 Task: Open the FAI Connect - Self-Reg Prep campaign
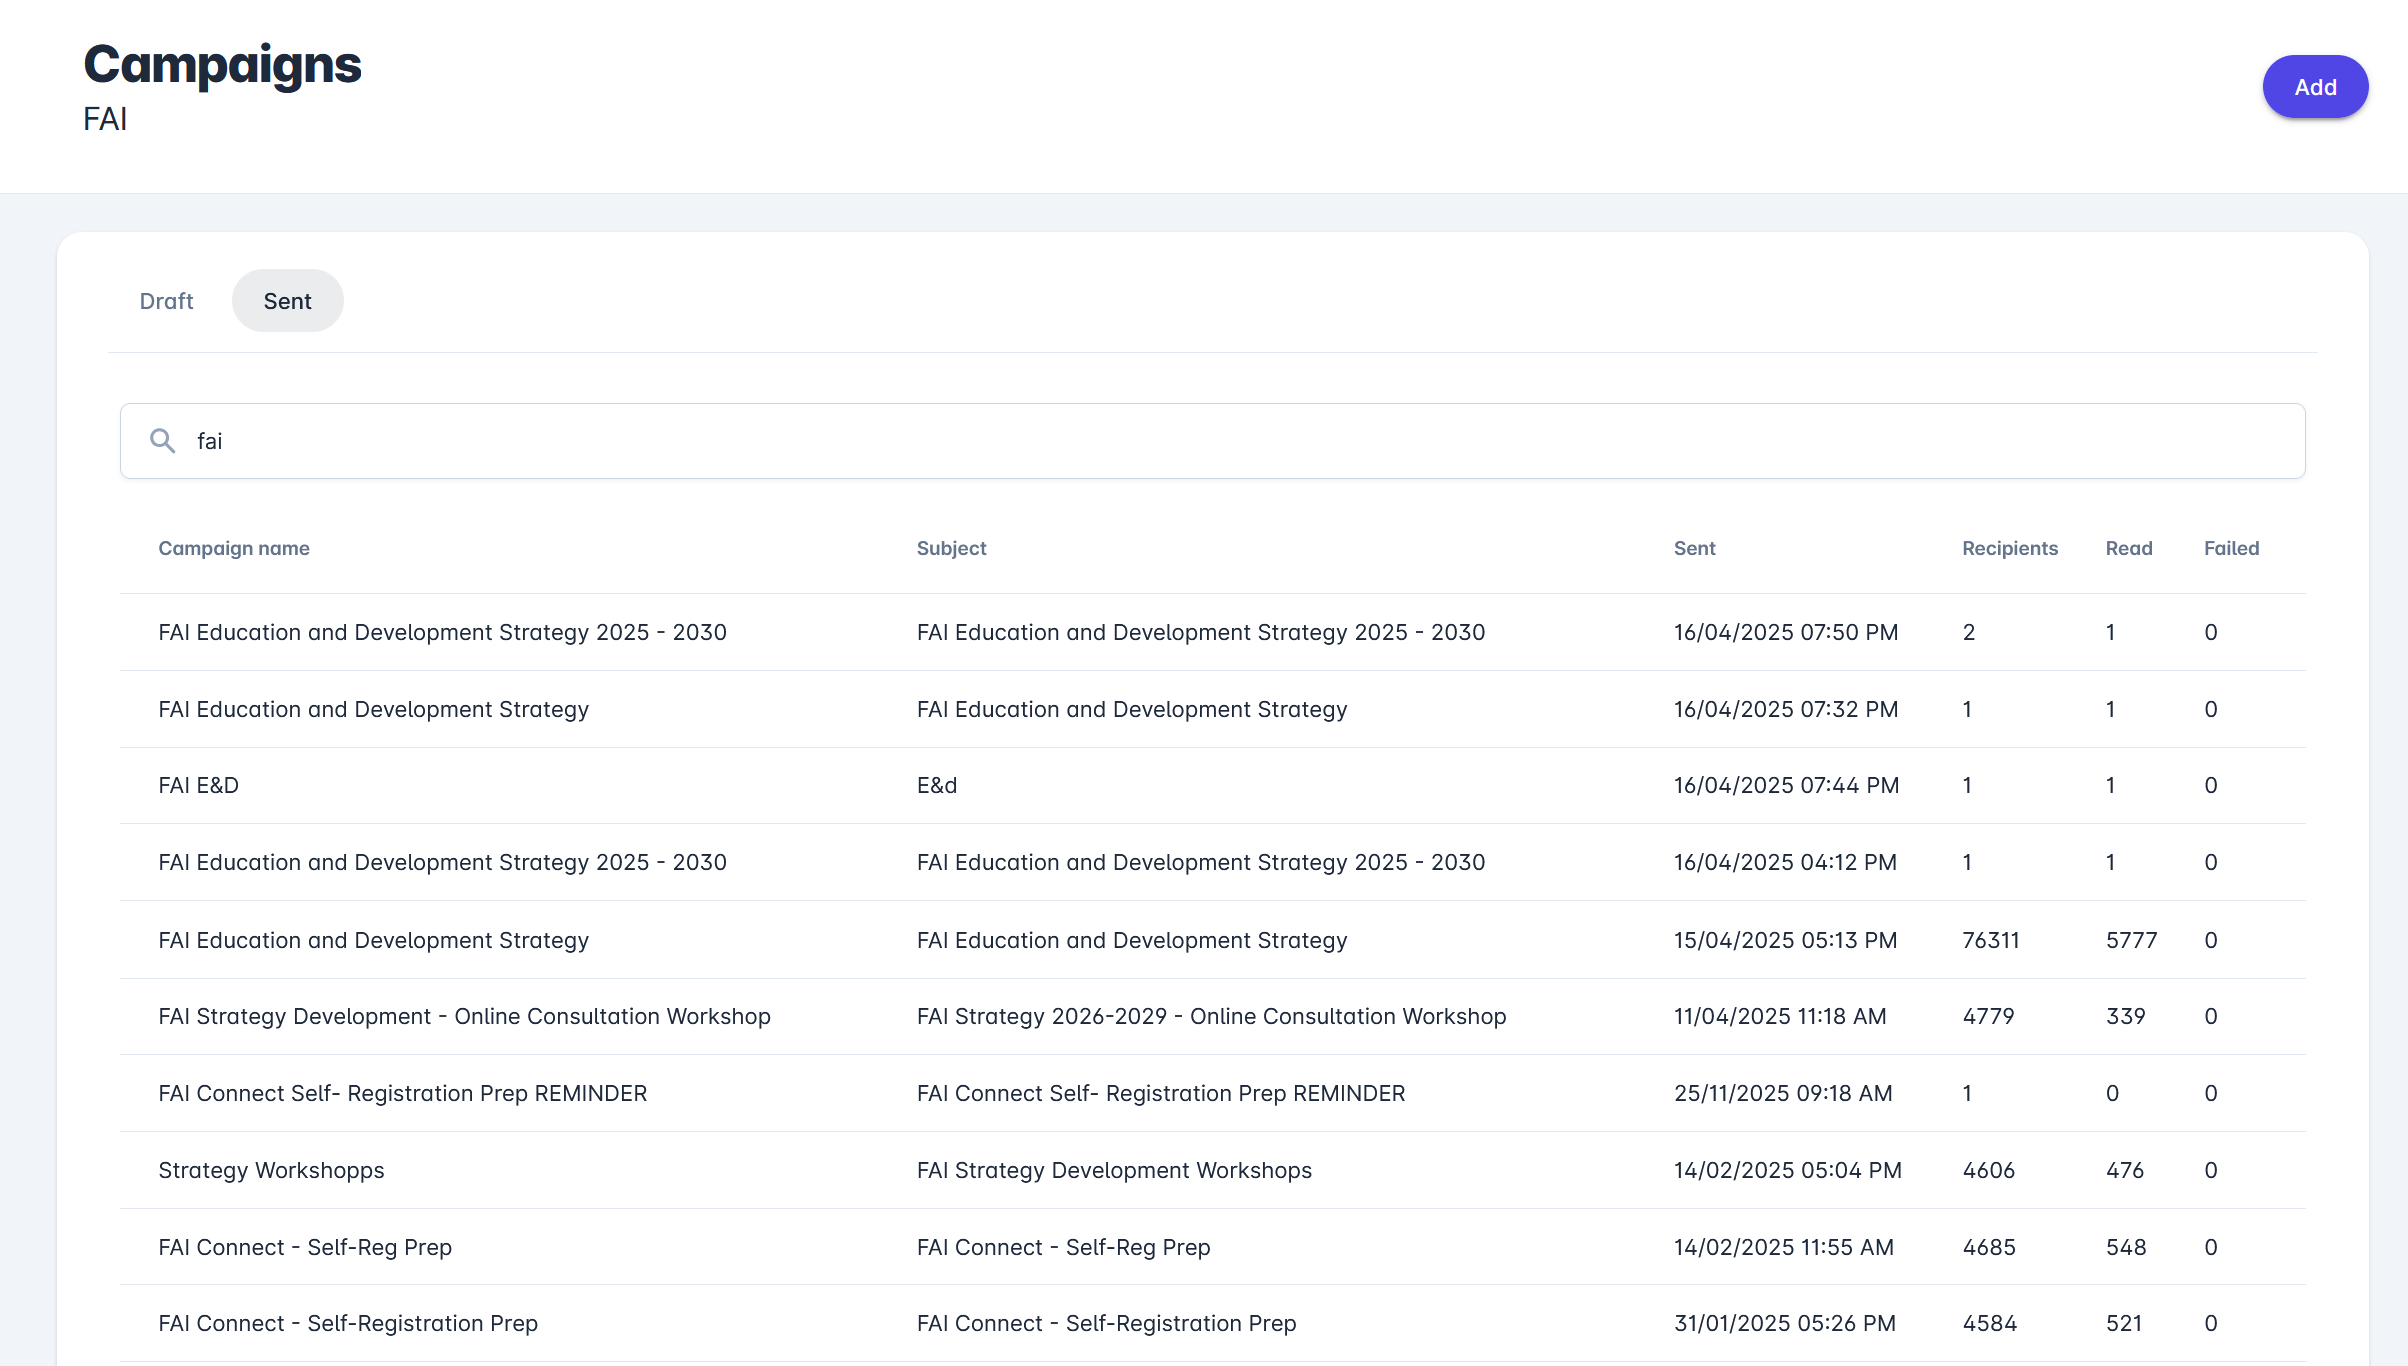(x=305, y=1247)
